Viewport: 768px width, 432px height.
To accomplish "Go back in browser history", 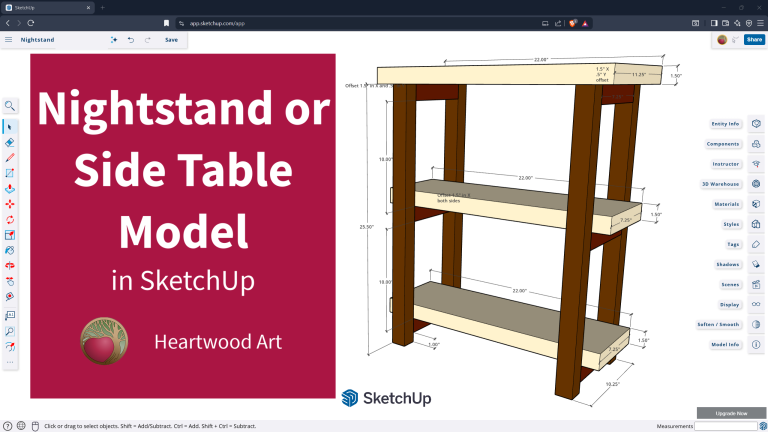I will pos(8,23).
